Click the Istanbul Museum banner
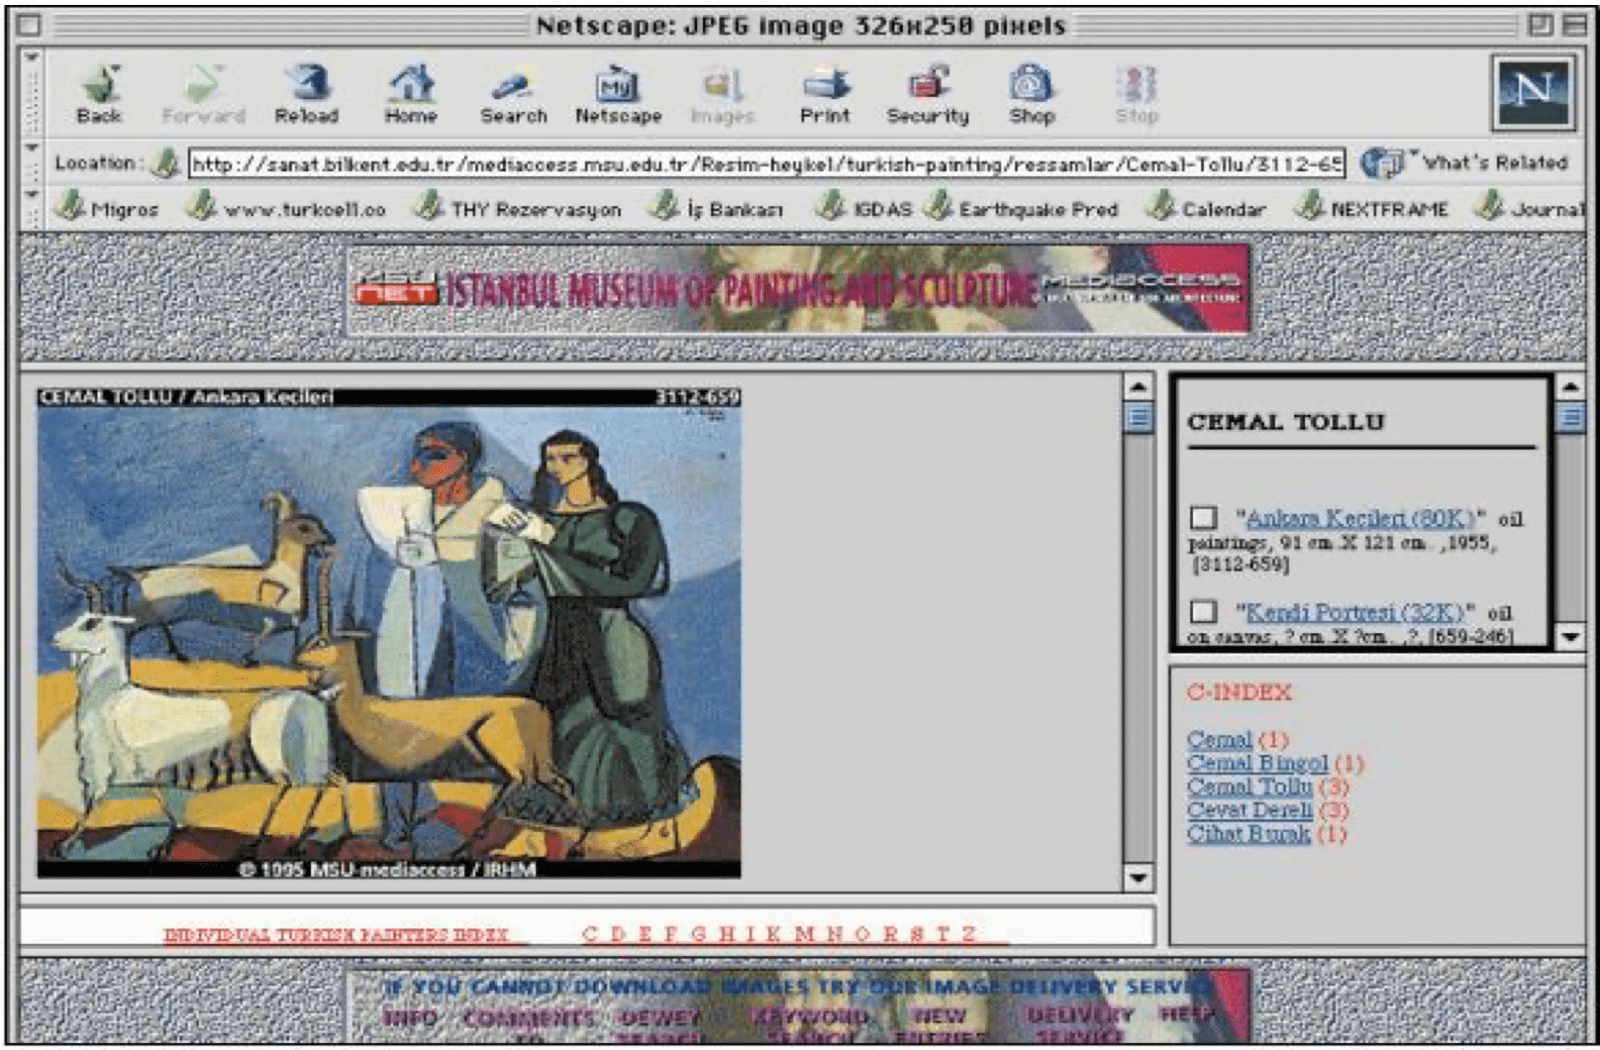The image size is (1600, 1050). [798, 290]
